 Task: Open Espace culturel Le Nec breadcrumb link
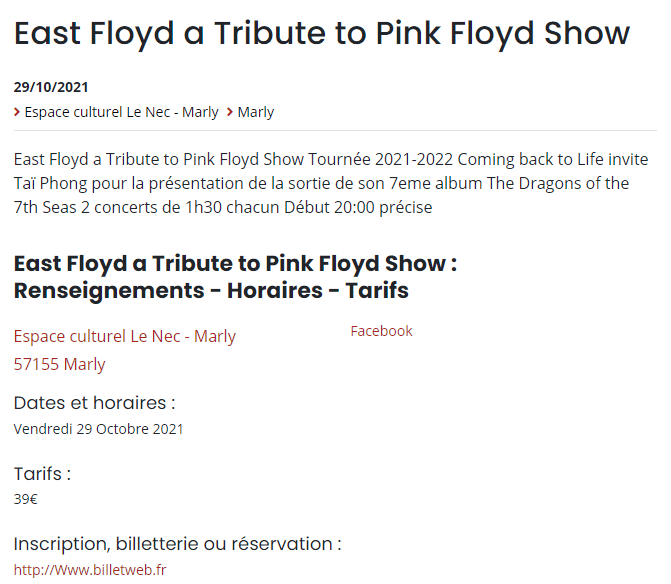122,112
